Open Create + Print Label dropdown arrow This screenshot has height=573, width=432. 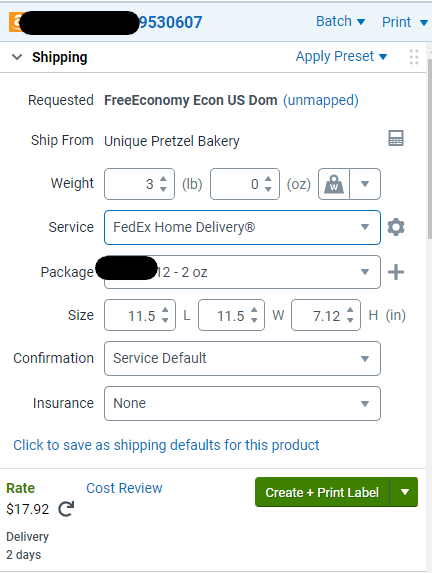[404, 492]
